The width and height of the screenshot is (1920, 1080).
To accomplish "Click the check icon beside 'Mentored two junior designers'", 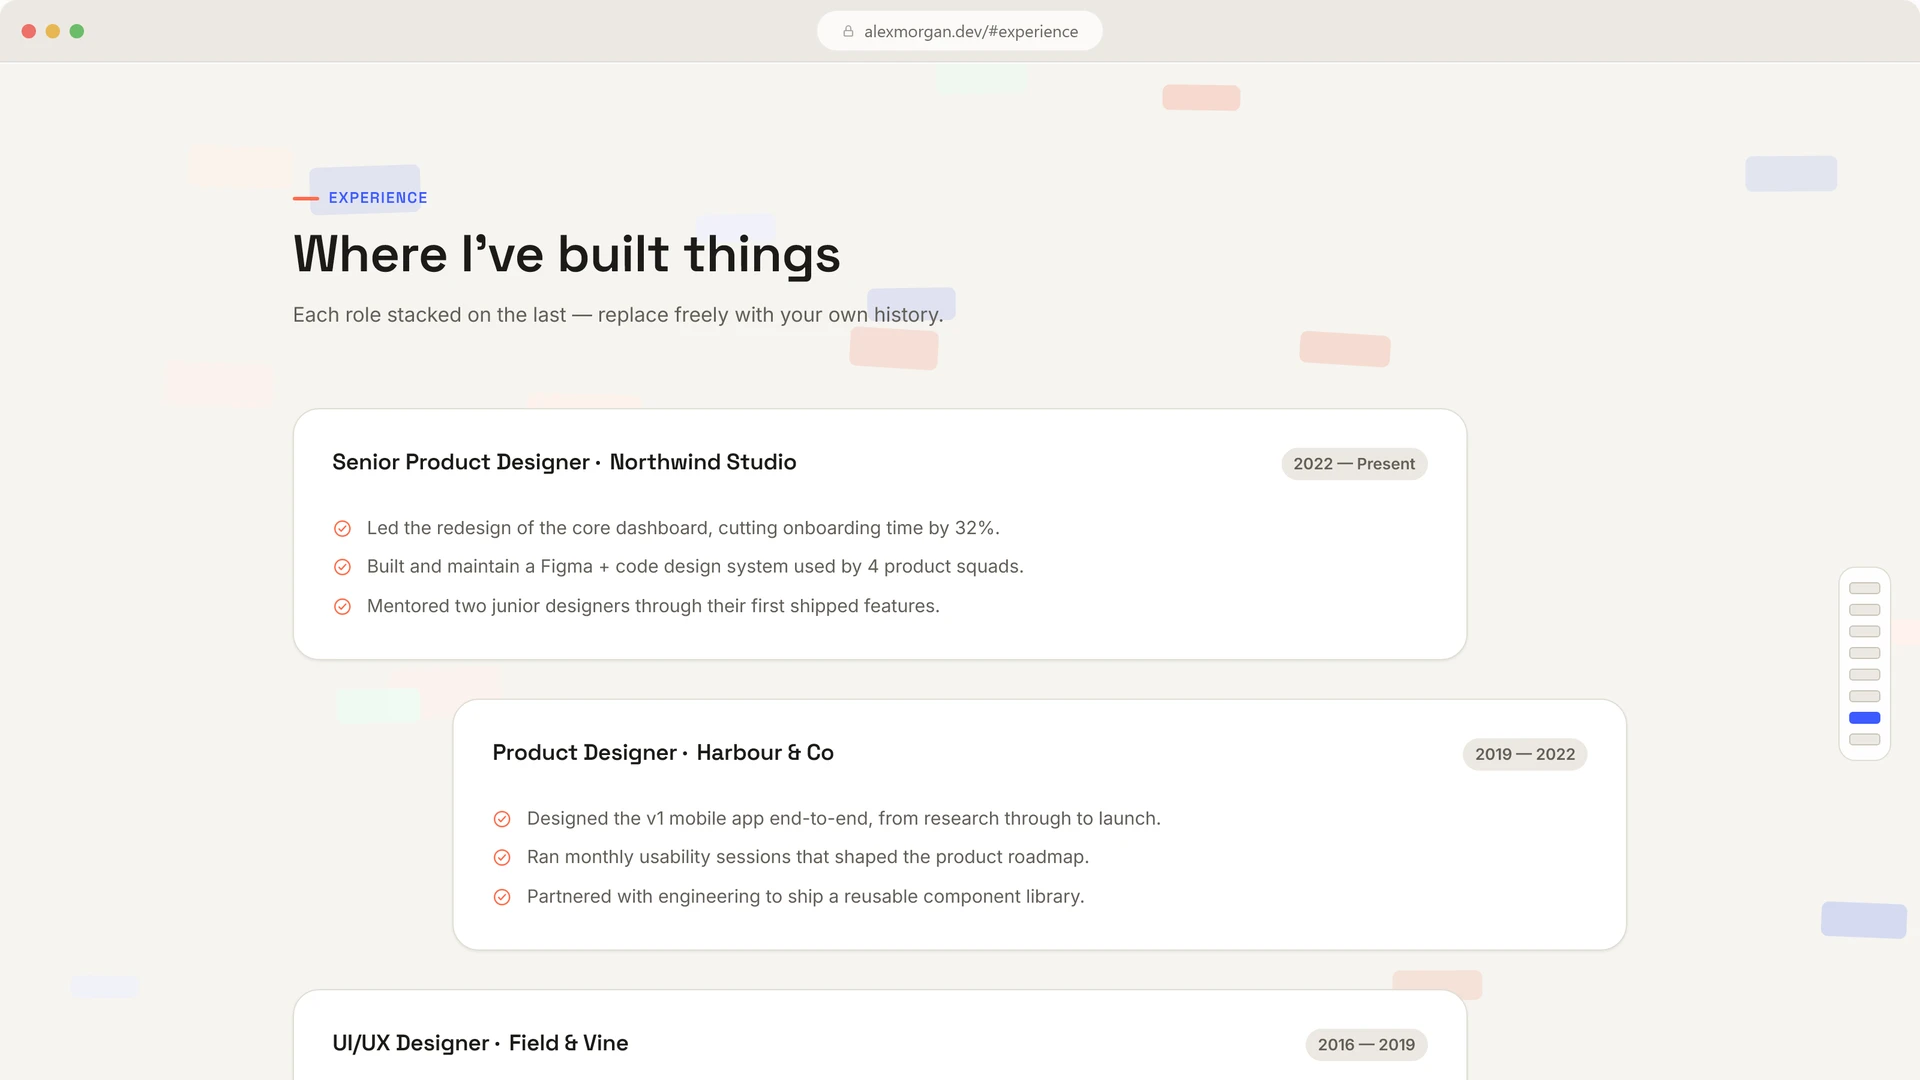I will [x=342, y=606].
